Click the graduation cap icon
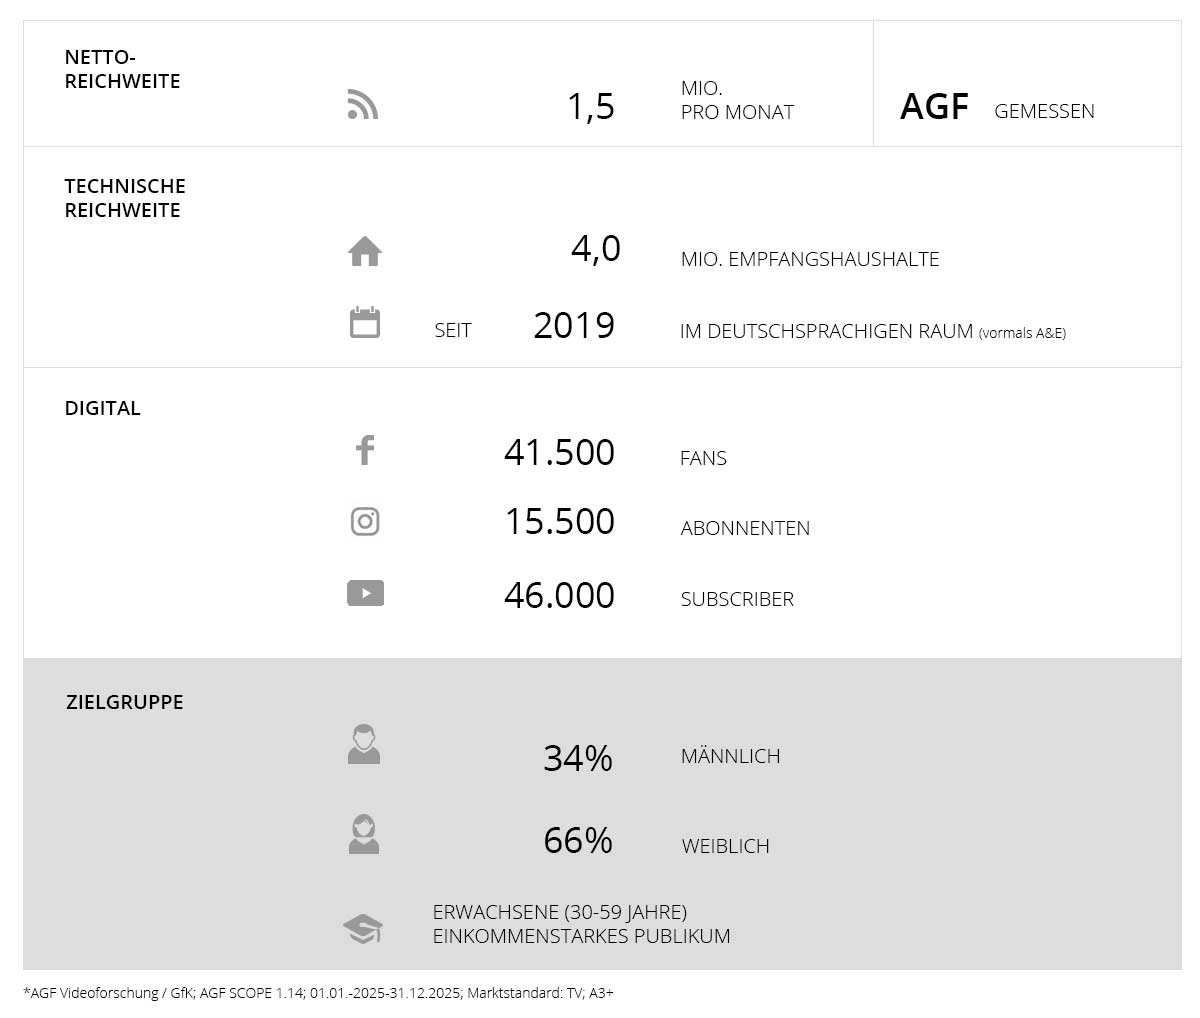Viewport: 1200px width, 1018px height. (x=363, y=929)
